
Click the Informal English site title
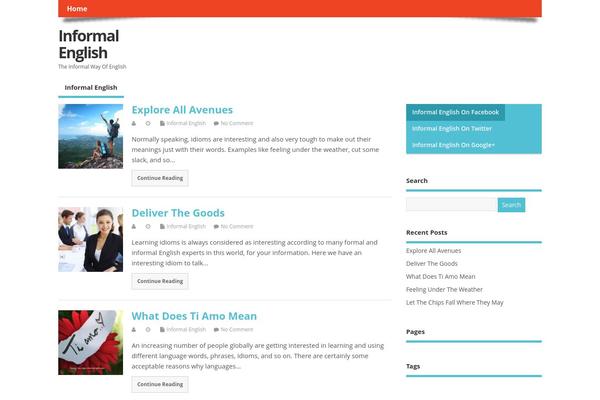(x=89, y=44)
